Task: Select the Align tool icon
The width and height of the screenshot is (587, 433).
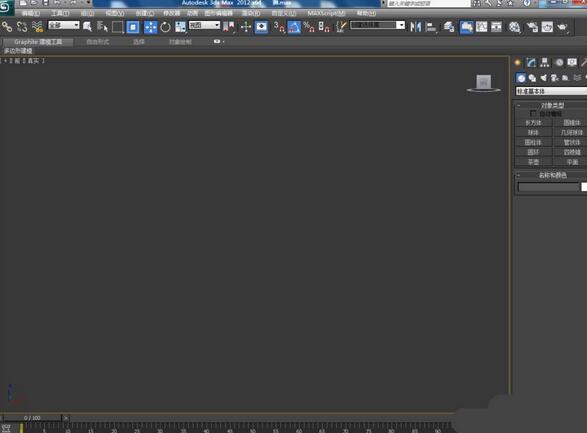Action: pyautogui.click(x=431, y=27)
